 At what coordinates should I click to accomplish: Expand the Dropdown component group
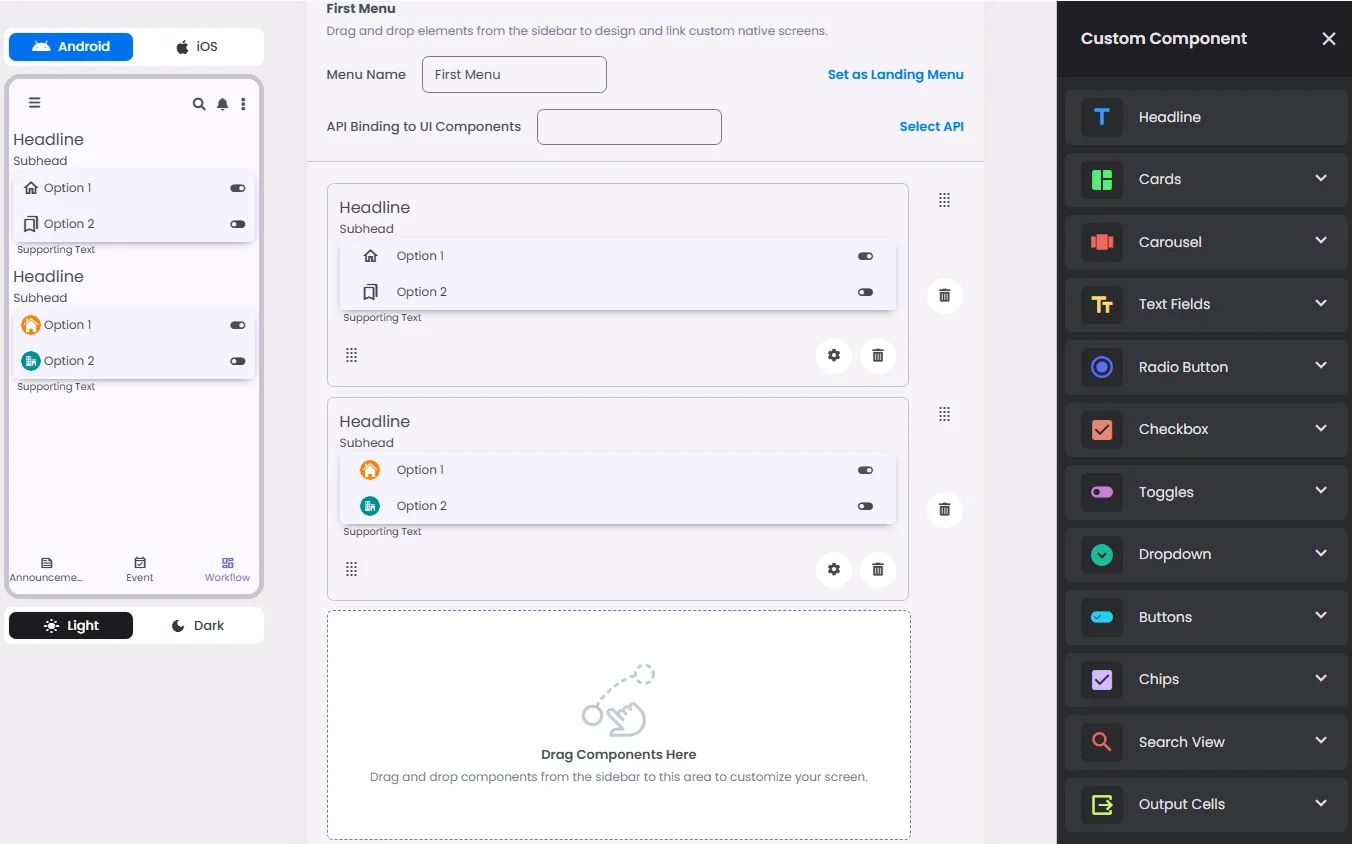[1206, 554]
